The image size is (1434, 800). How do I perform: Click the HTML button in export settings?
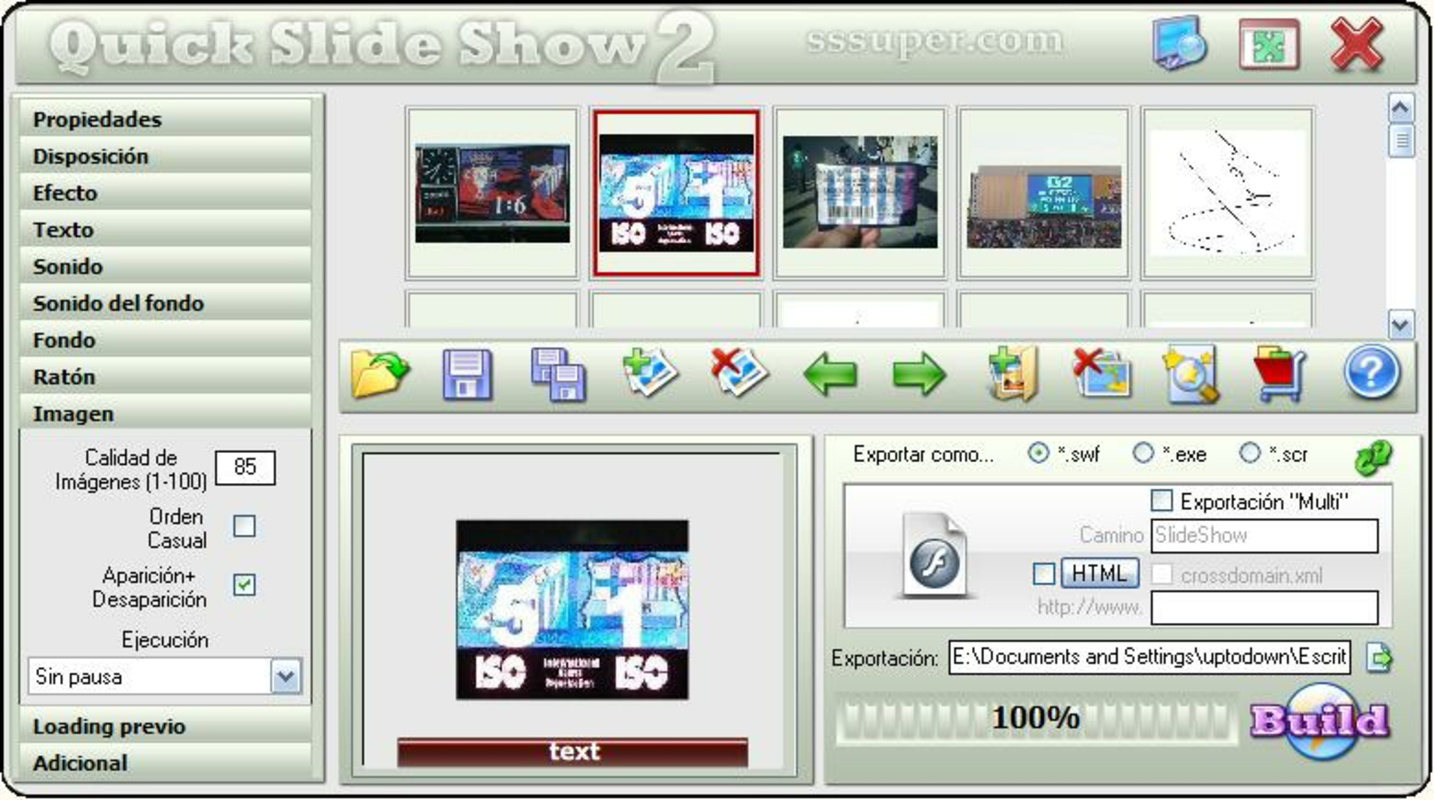[x=1099, y=574]
